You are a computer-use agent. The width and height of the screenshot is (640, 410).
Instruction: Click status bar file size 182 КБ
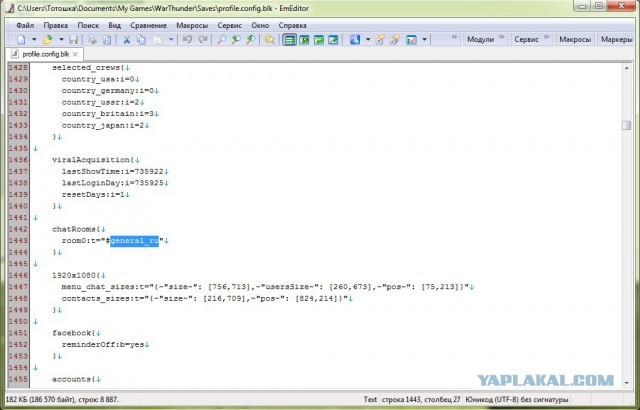point(62,399)
